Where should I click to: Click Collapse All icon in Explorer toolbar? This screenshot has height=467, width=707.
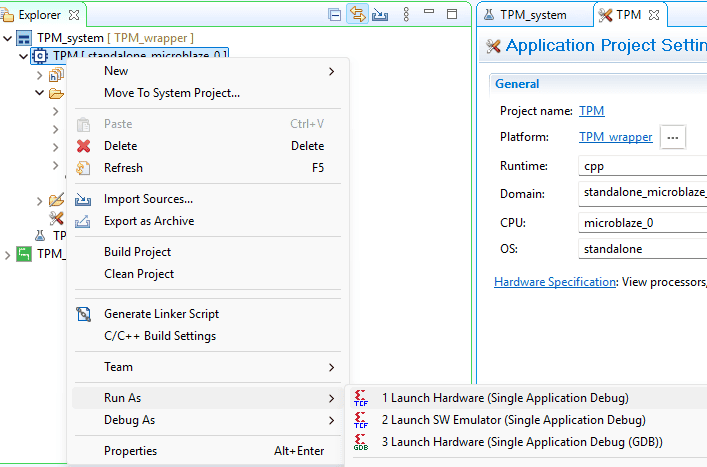[335, 15]
